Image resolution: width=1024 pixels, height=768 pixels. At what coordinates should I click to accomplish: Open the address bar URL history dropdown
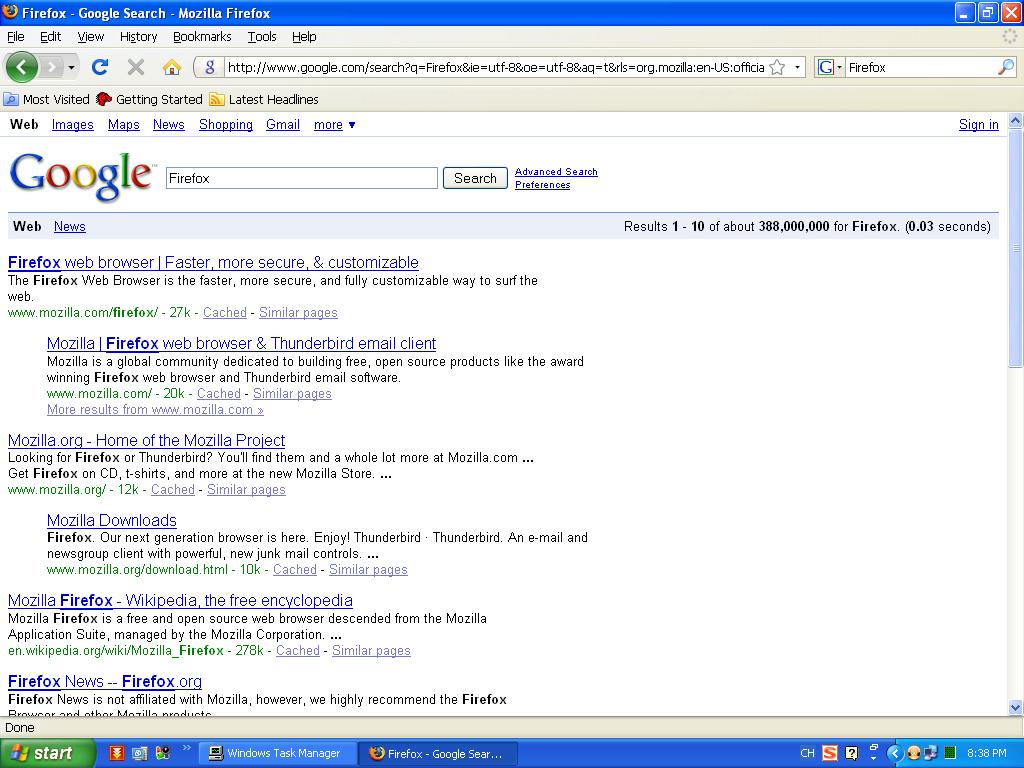click(797, 67)
